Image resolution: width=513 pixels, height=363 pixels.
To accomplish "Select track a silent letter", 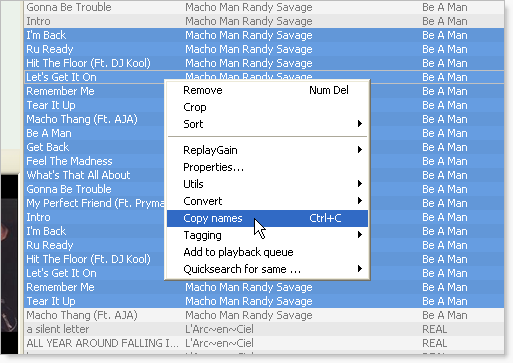I will (x=264, y=329).
